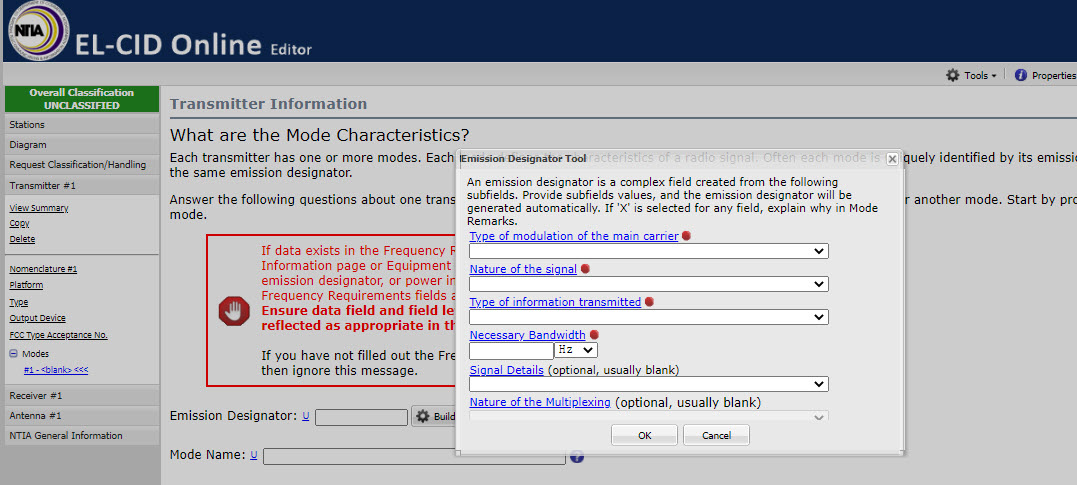Select Transmitter #1 in sidebar
This screenshot has height=485, width=1077.
coord(82,185)
